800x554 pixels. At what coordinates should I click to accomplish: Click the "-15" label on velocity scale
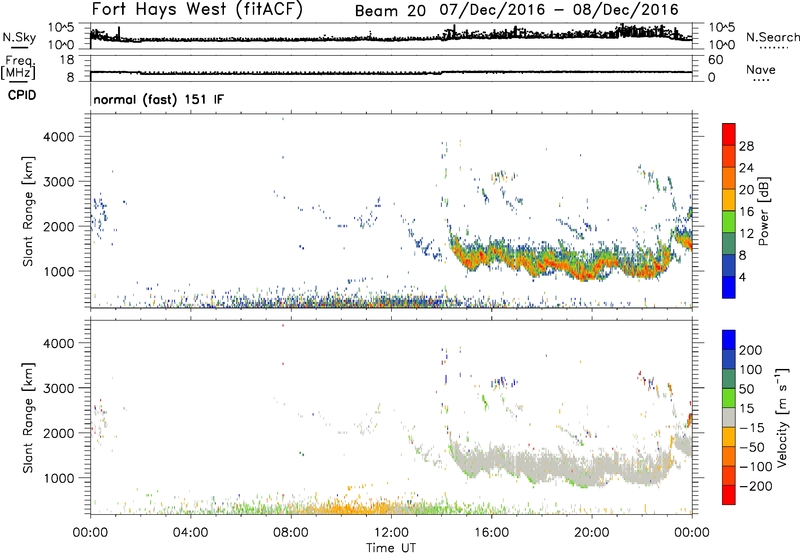tap(752, 427)
